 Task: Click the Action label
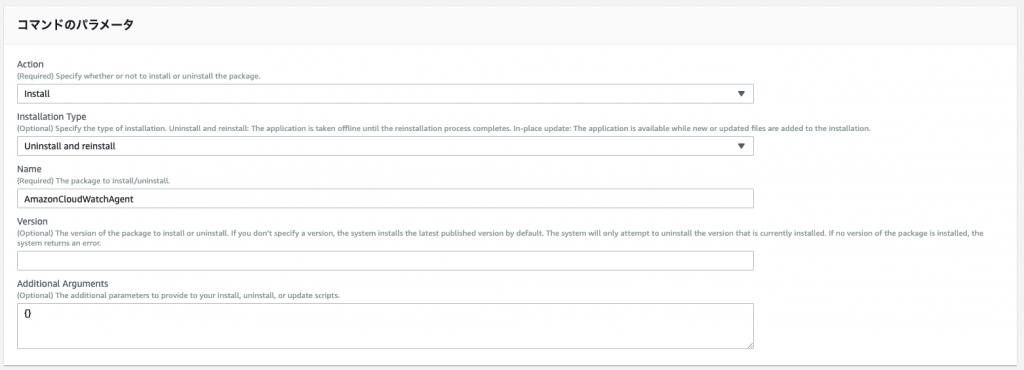tap(30, 65)
